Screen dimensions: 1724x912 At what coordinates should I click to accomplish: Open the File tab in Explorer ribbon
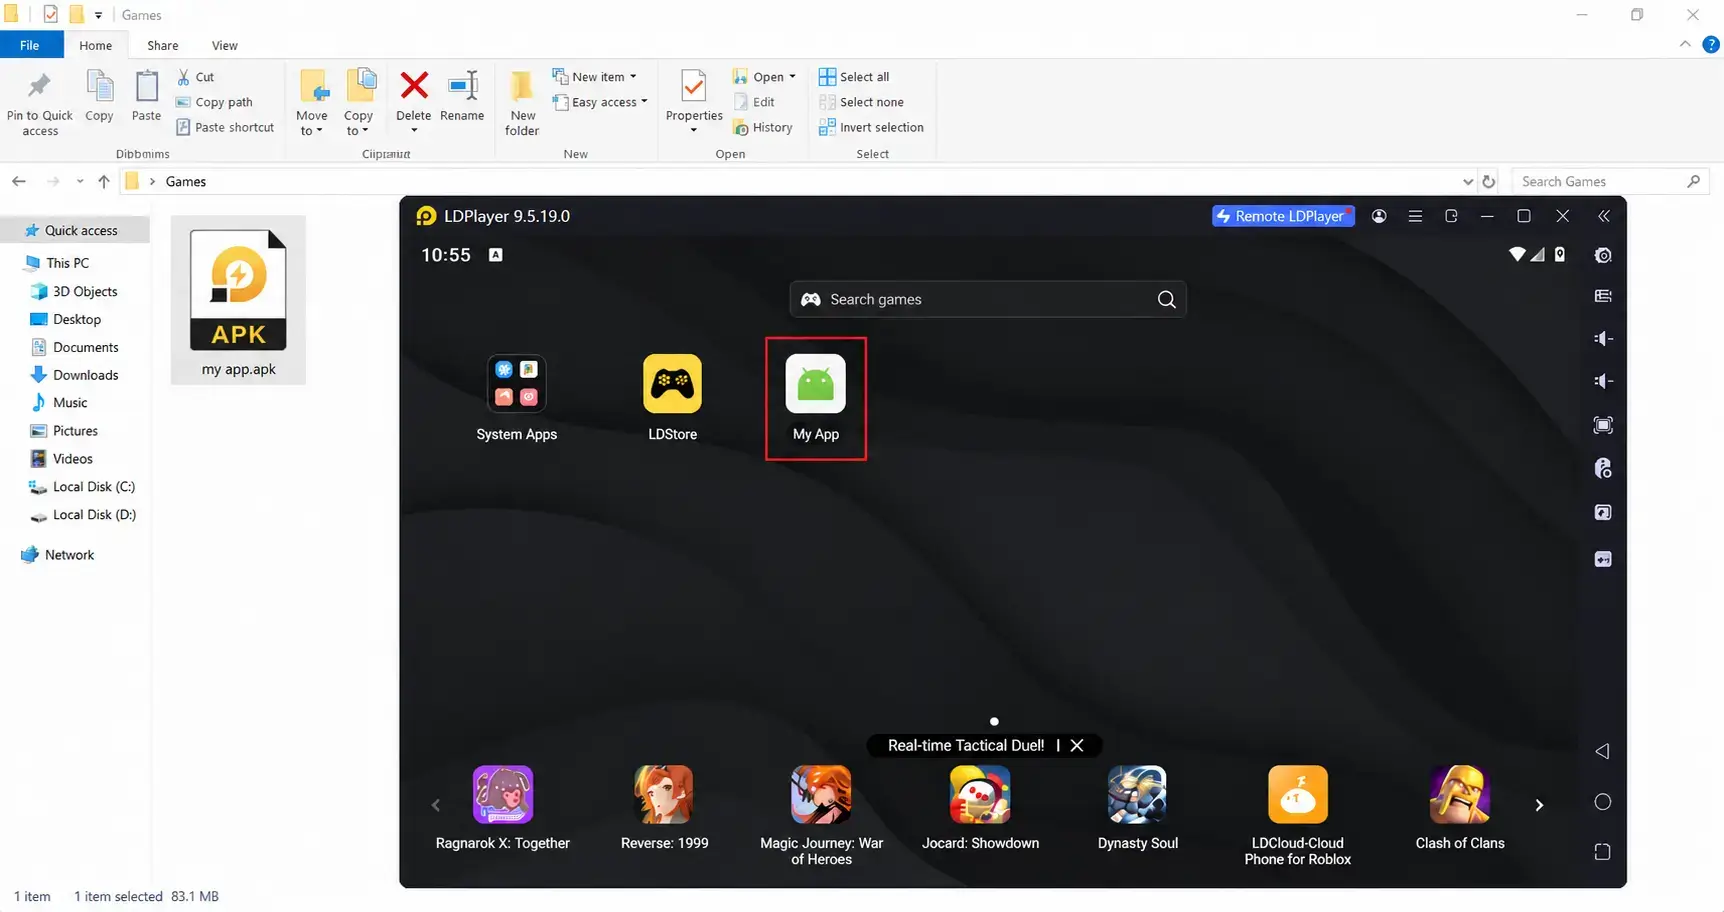click(30, 45)
